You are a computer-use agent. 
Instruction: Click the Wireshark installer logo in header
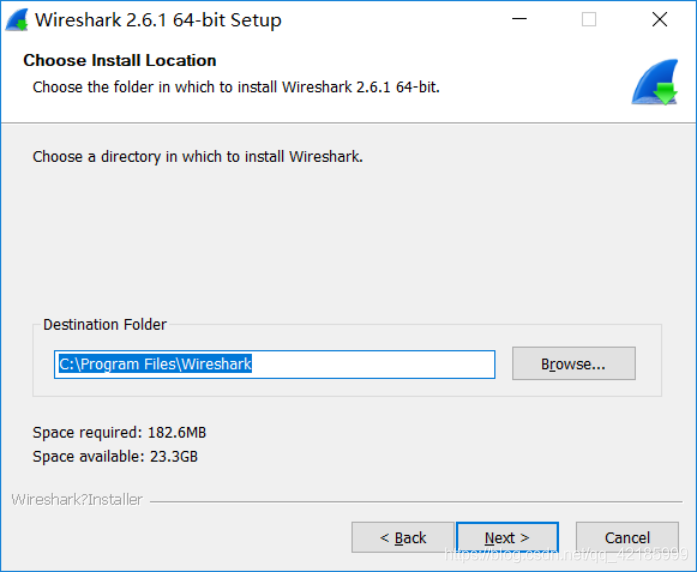point(655,82)
